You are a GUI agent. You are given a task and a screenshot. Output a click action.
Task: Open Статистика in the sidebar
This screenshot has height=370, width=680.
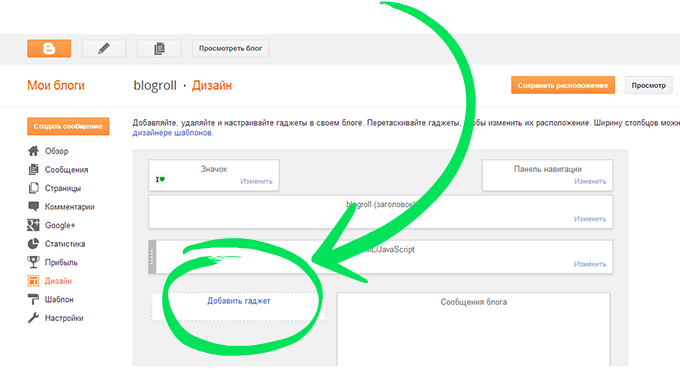[x=65, y=244]
